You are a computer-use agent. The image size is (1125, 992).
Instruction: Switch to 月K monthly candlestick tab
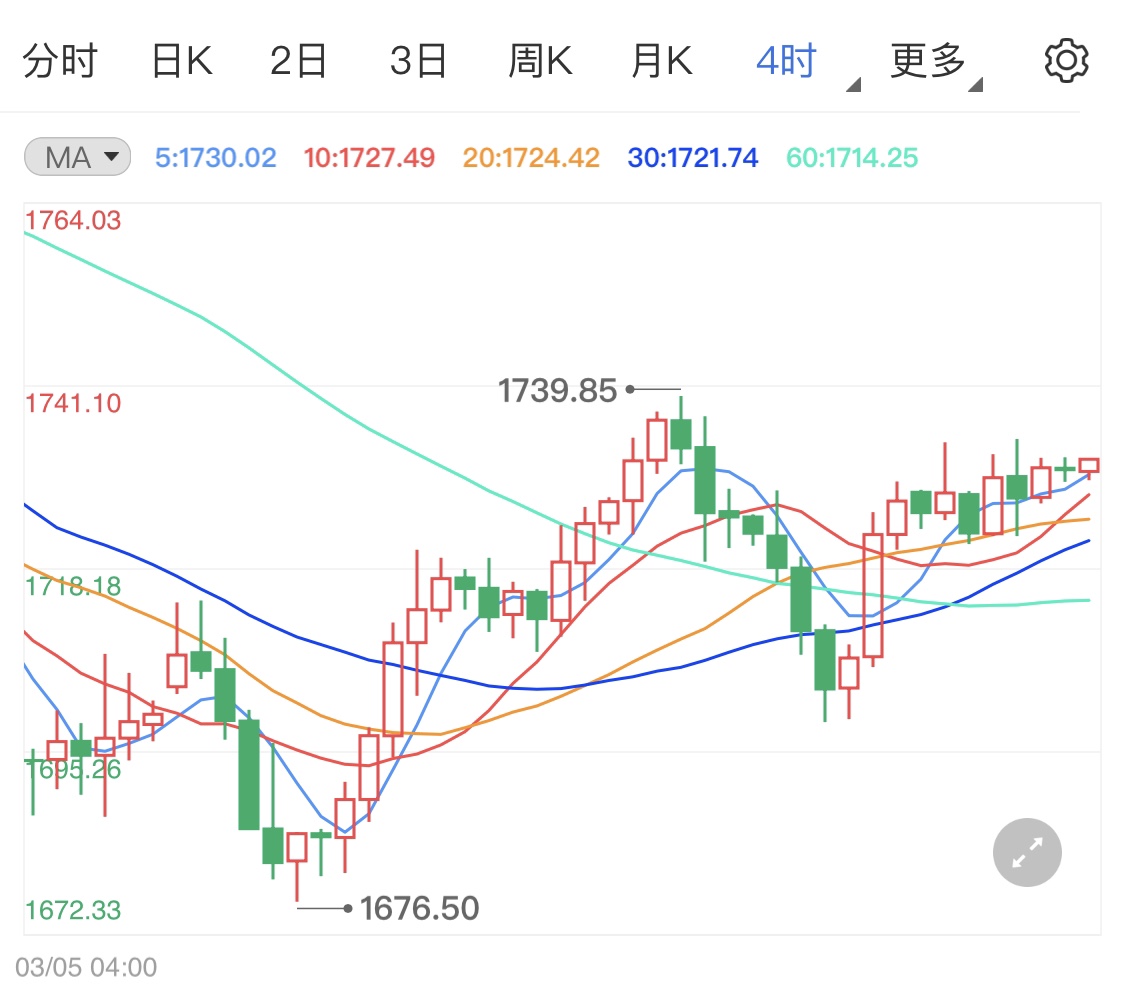(x=661, y=61)
